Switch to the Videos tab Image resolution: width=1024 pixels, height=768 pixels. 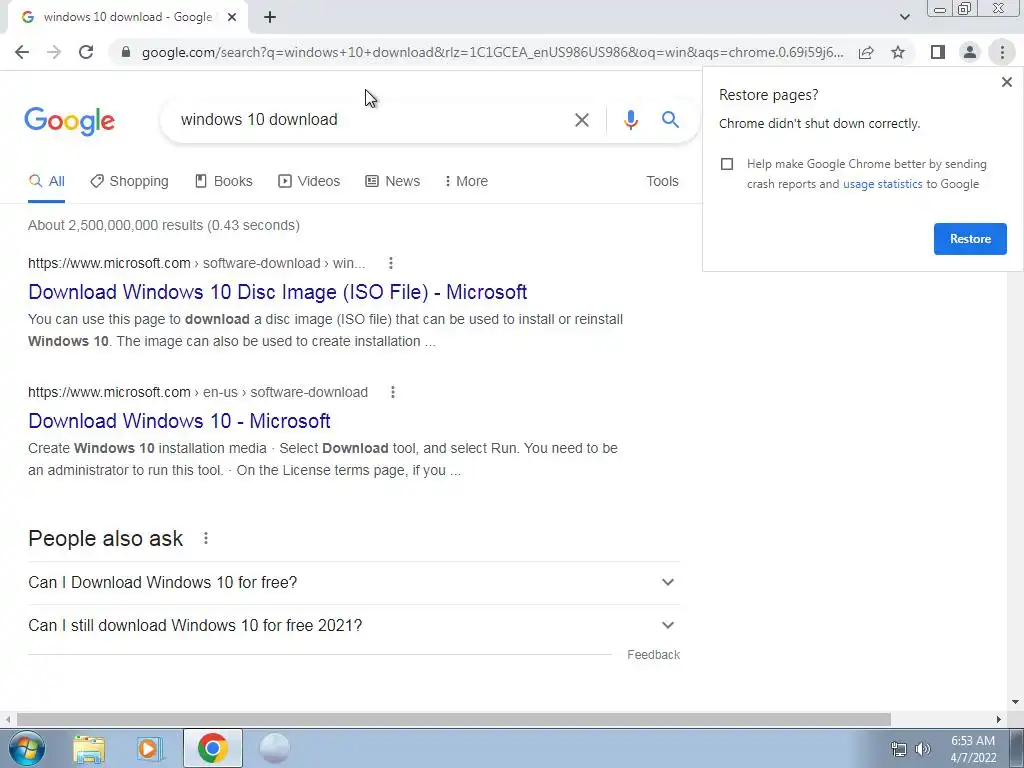(309, 182)
